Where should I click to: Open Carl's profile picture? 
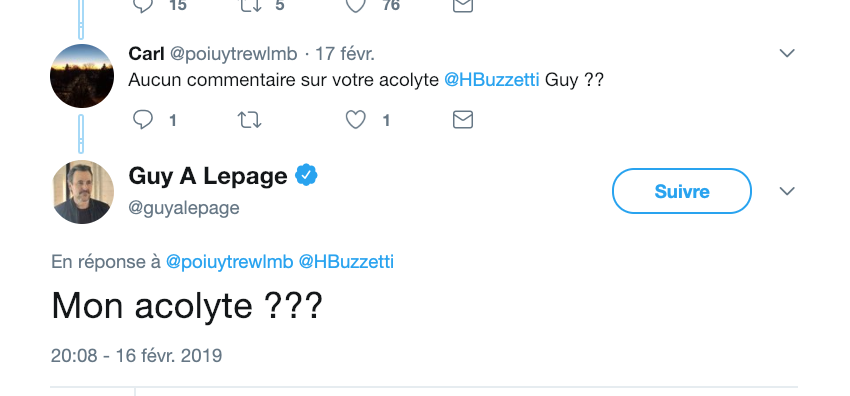82,76
